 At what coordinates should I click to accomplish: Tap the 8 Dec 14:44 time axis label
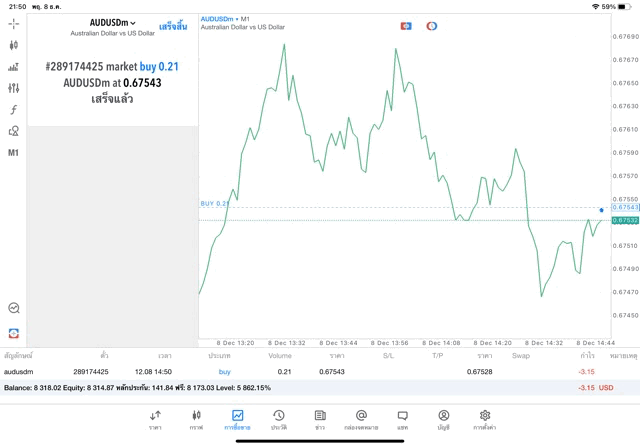click(x=595, y=343)
